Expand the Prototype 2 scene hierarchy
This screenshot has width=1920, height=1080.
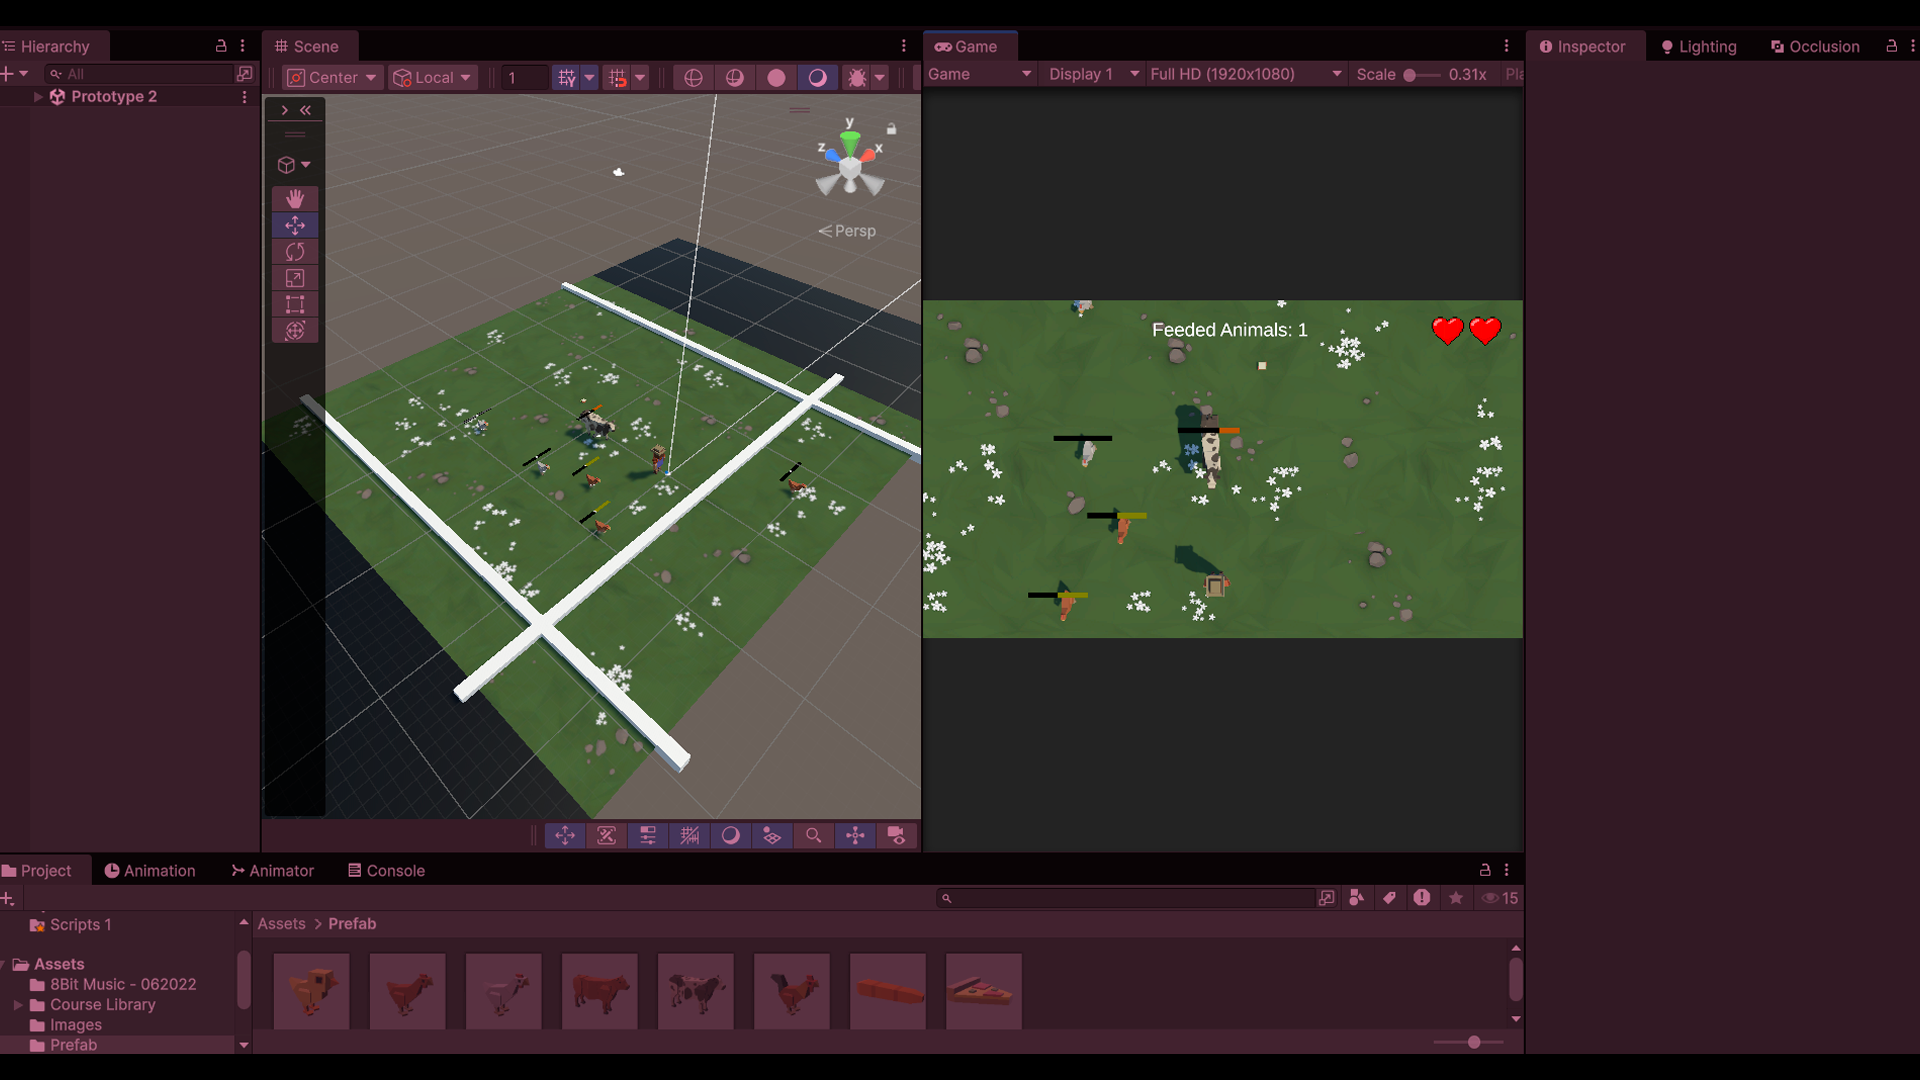[38, 97]
